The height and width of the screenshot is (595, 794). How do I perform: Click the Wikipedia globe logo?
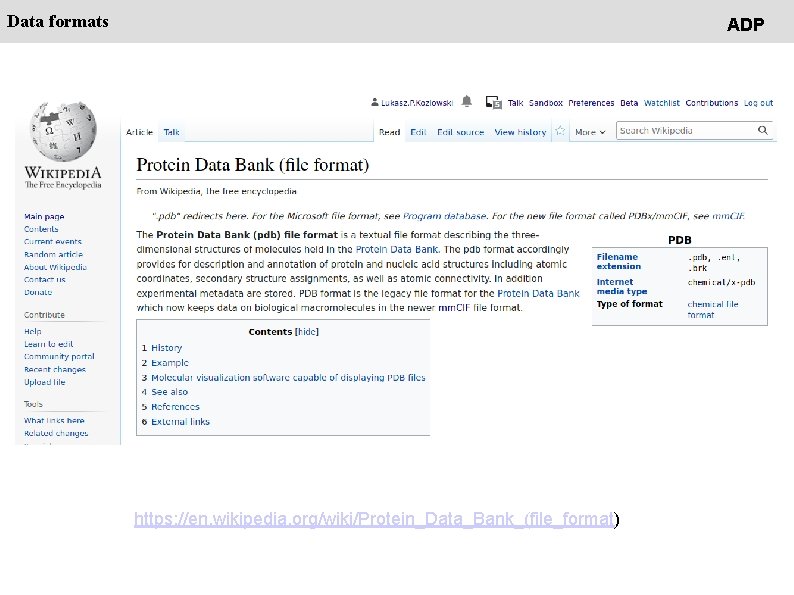(x=63, y=131)
